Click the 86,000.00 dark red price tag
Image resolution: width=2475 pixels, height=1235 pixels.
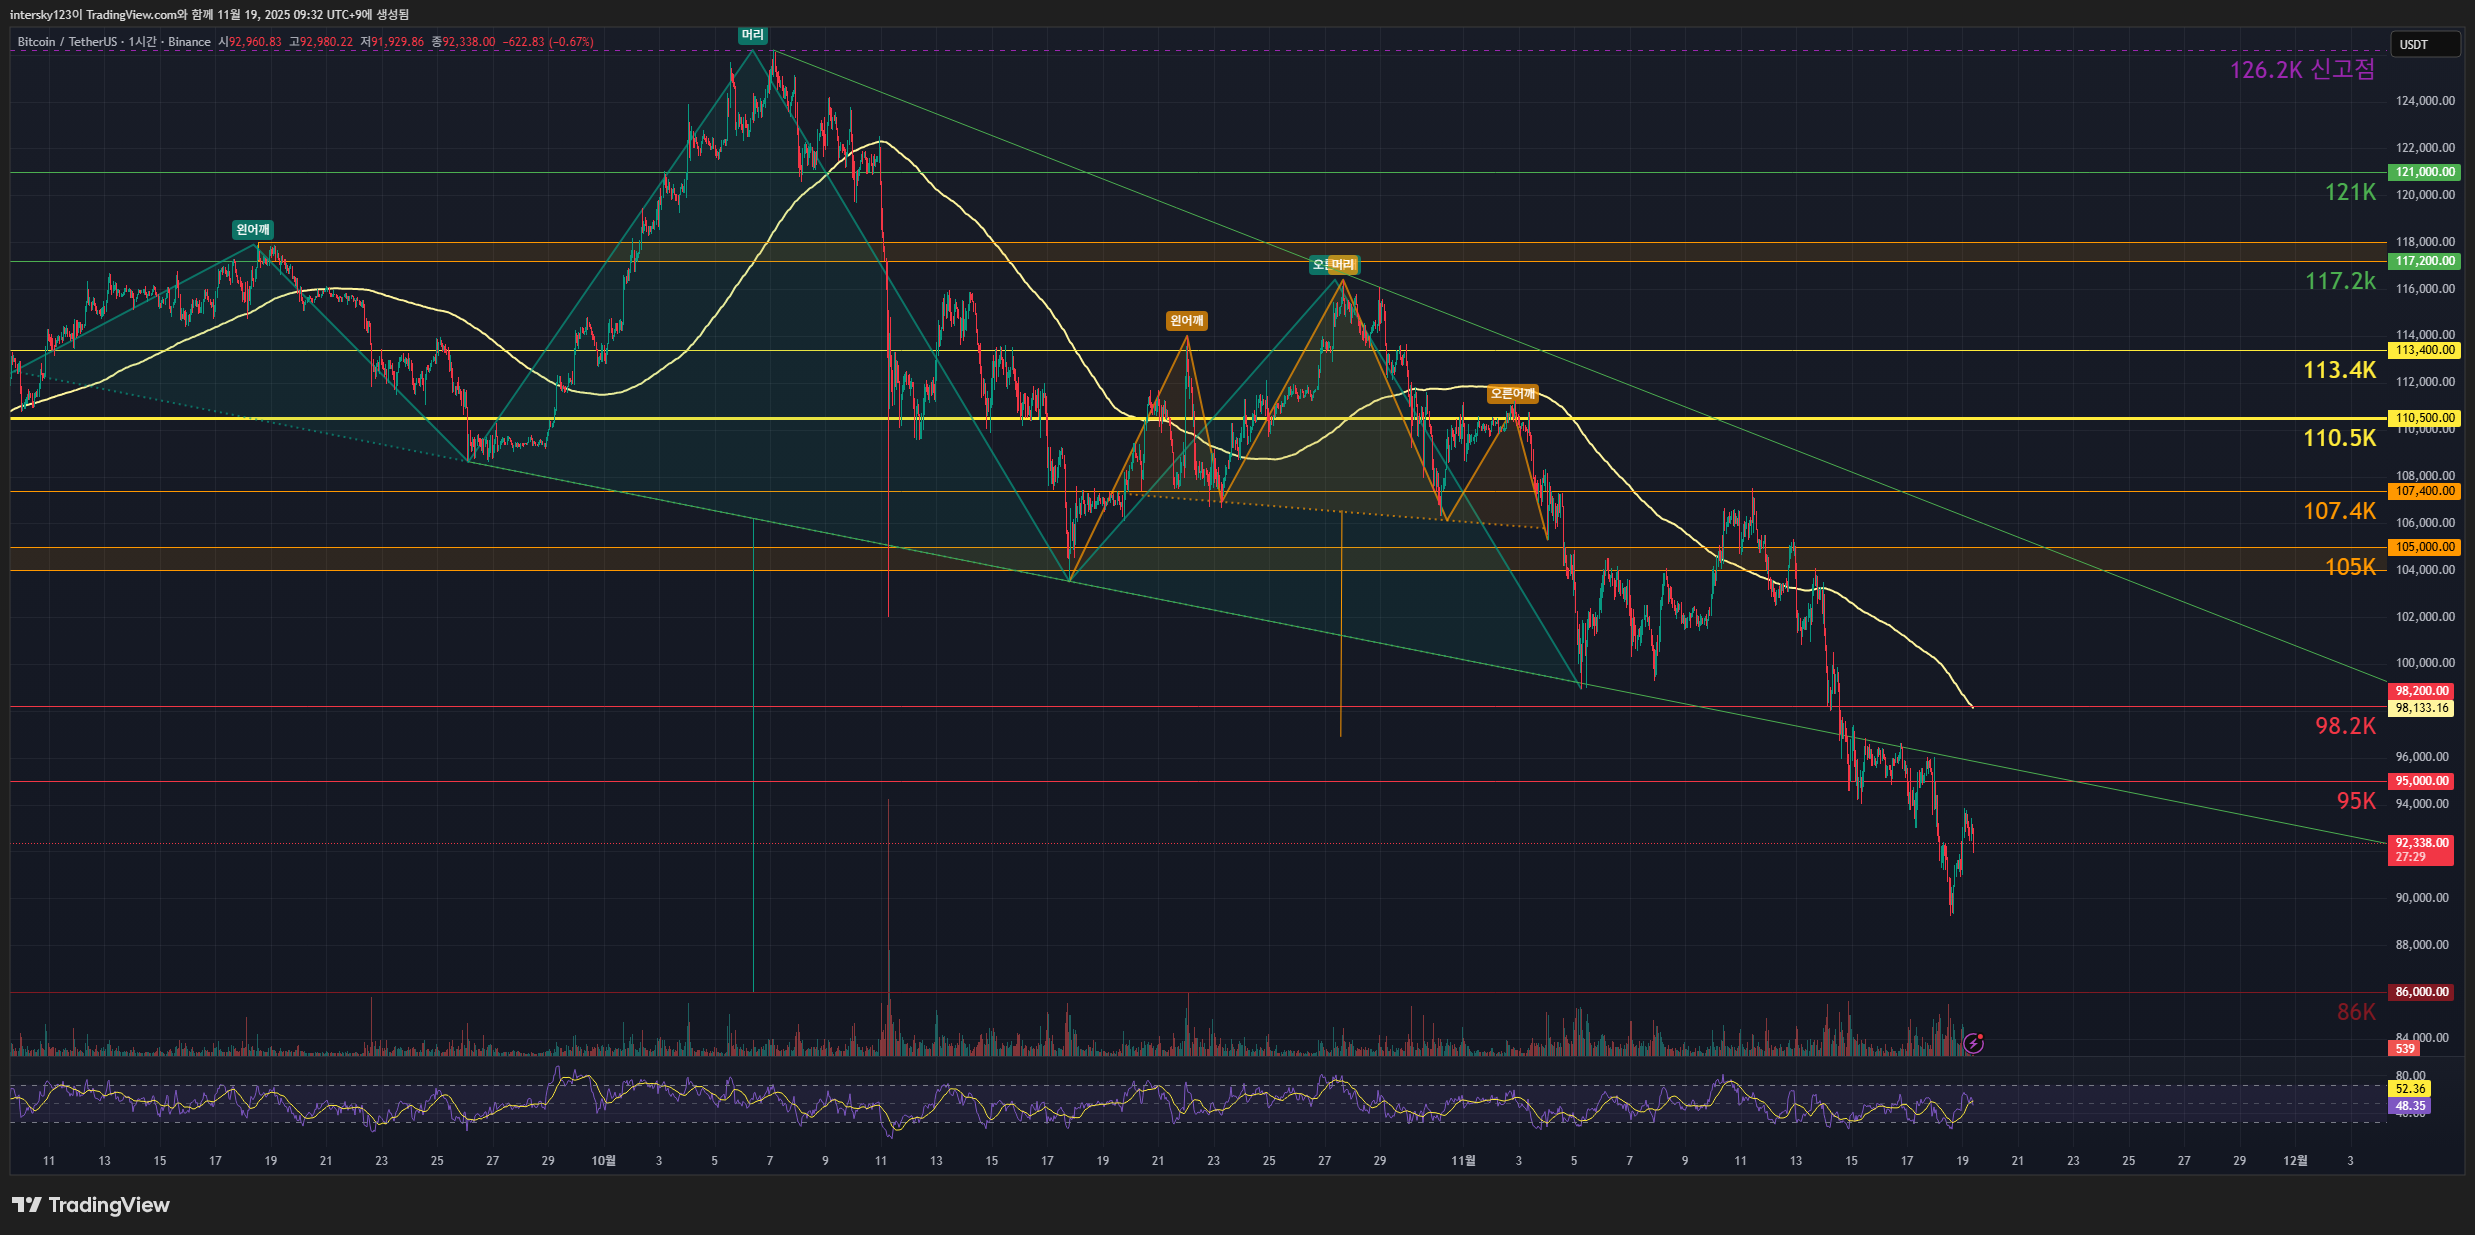[2421, 992]
